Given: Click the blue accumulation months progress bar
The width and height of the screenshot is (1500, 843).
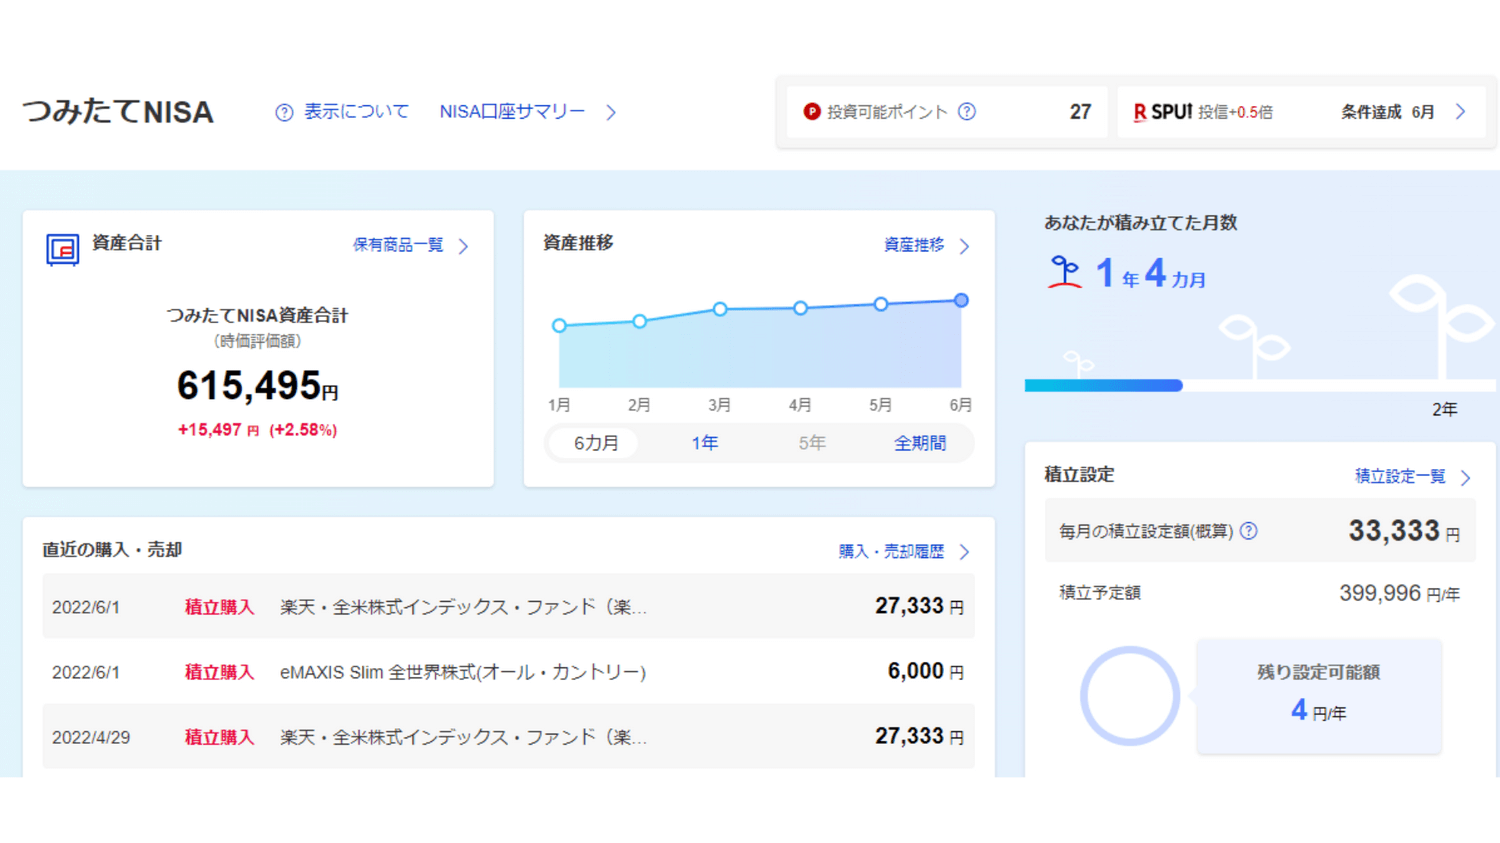Looking at the screenshot, I should coord(1104,385).
